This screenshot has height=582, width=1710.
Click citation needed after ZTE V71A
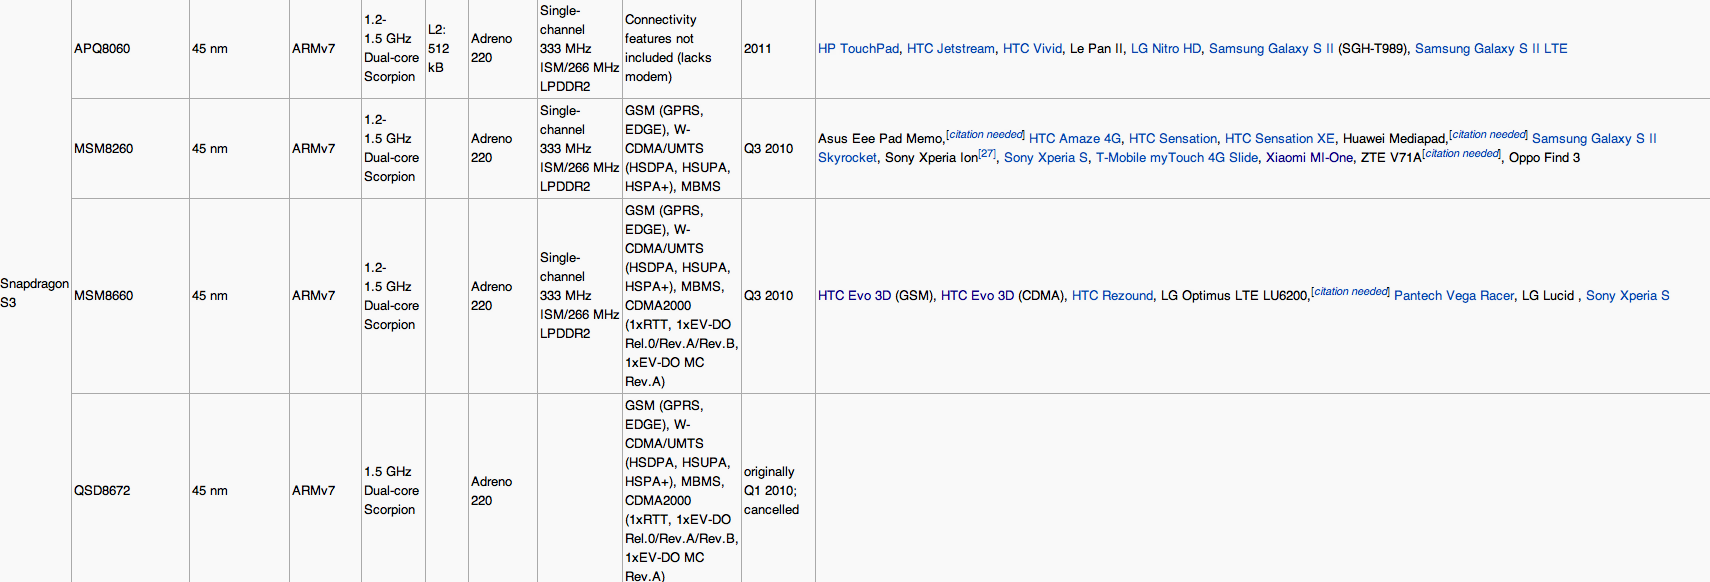pos(1461,154)
